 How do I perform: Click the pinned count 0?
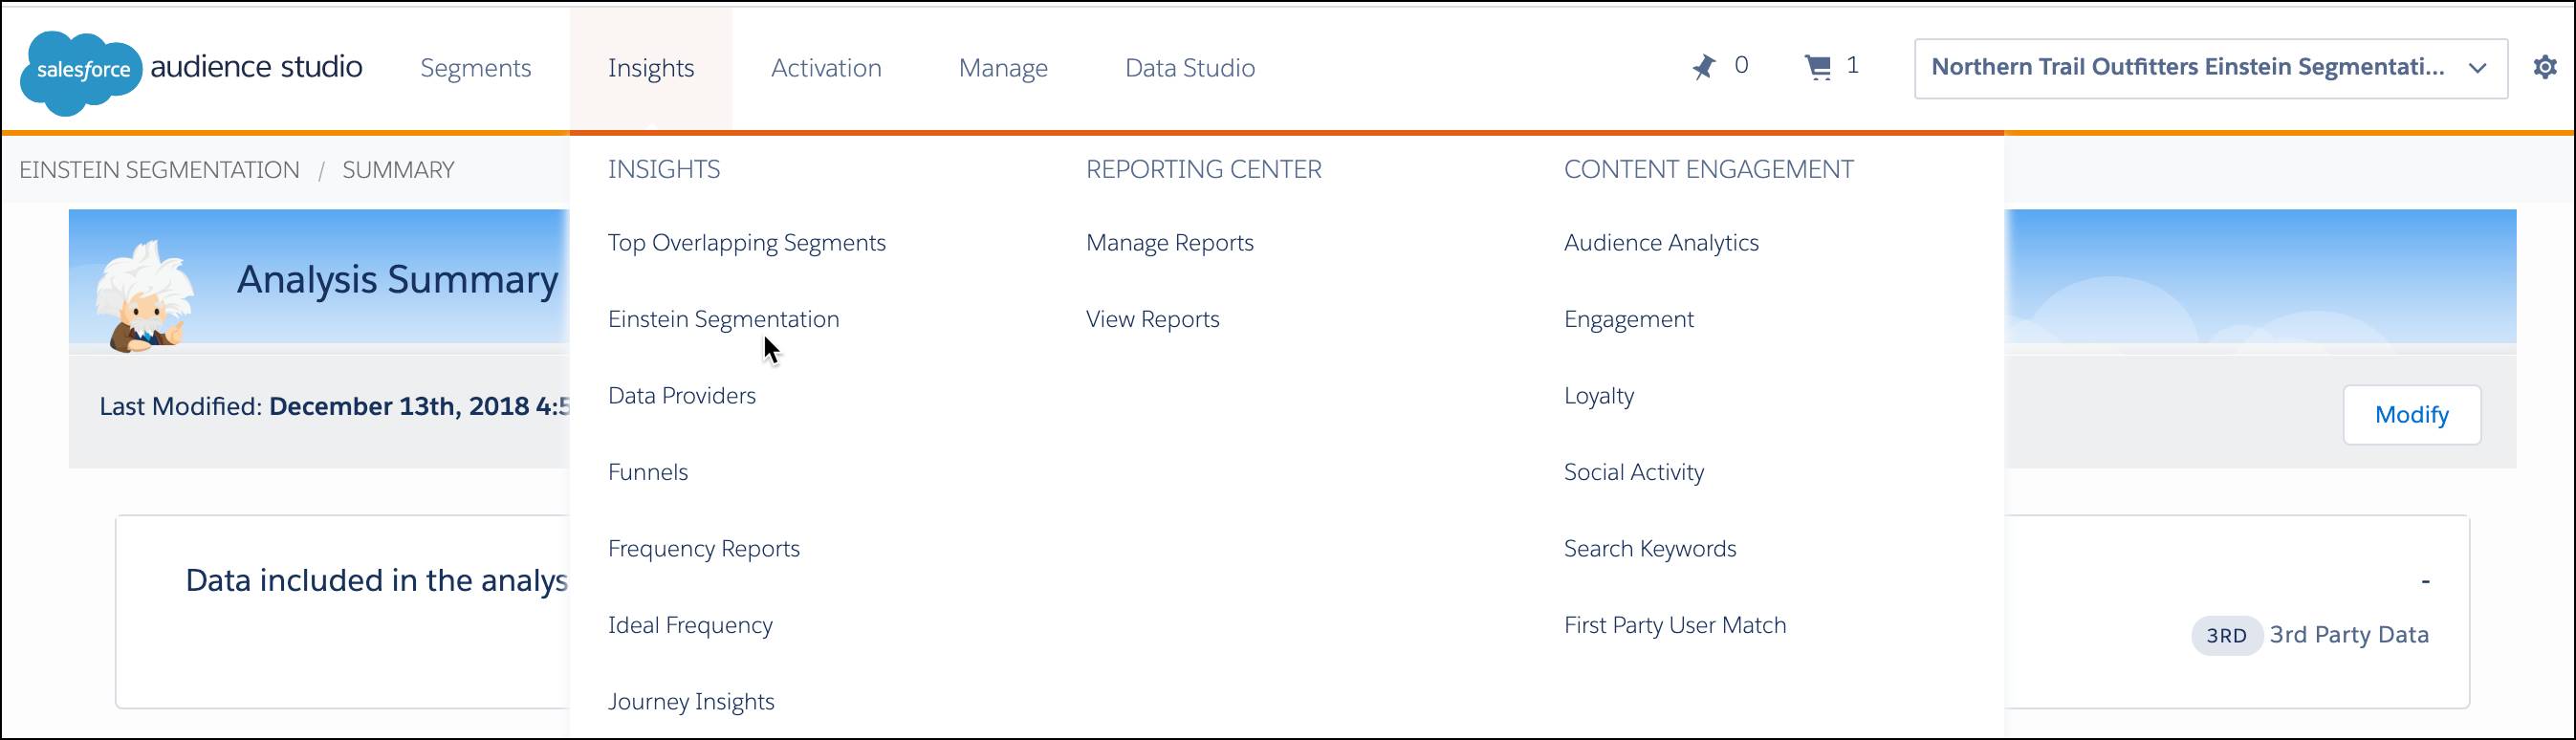[1741, 65]
